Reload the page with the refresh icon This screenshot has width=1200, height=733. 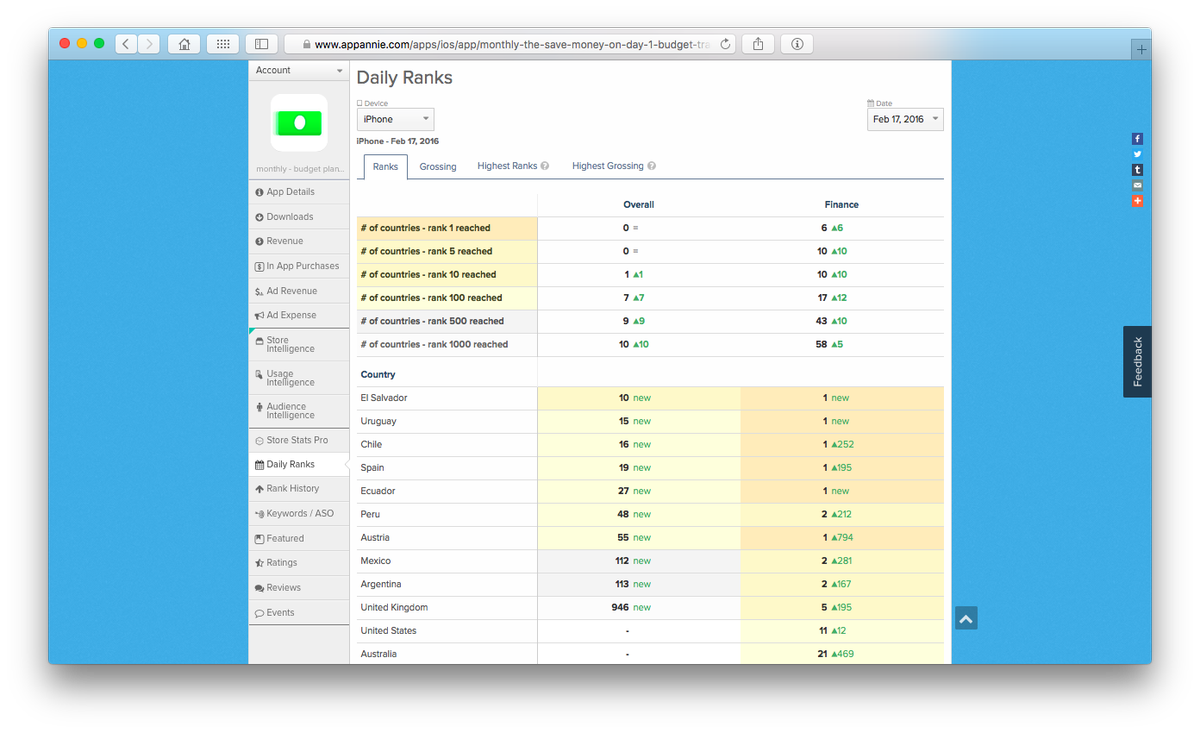[725, 44]
